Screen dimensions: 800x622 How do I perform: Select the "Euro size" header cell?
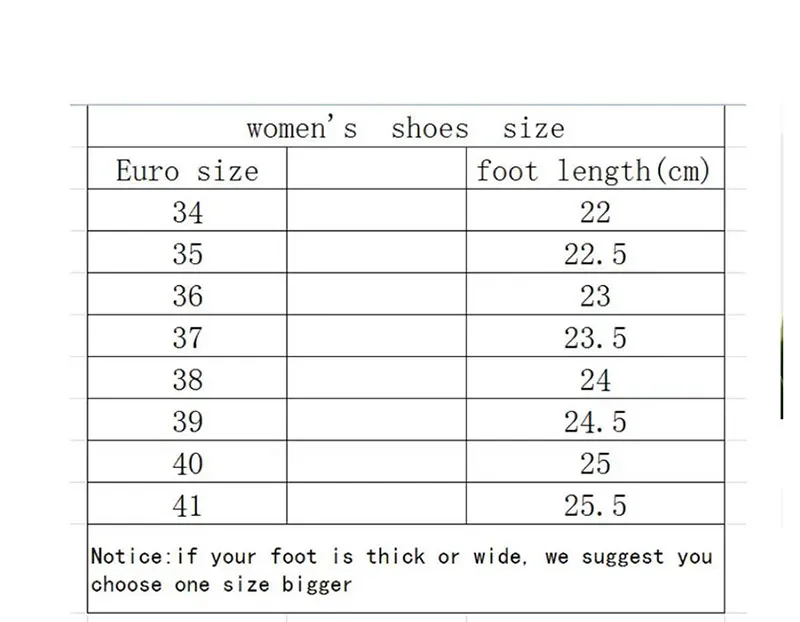click(187, 170)
